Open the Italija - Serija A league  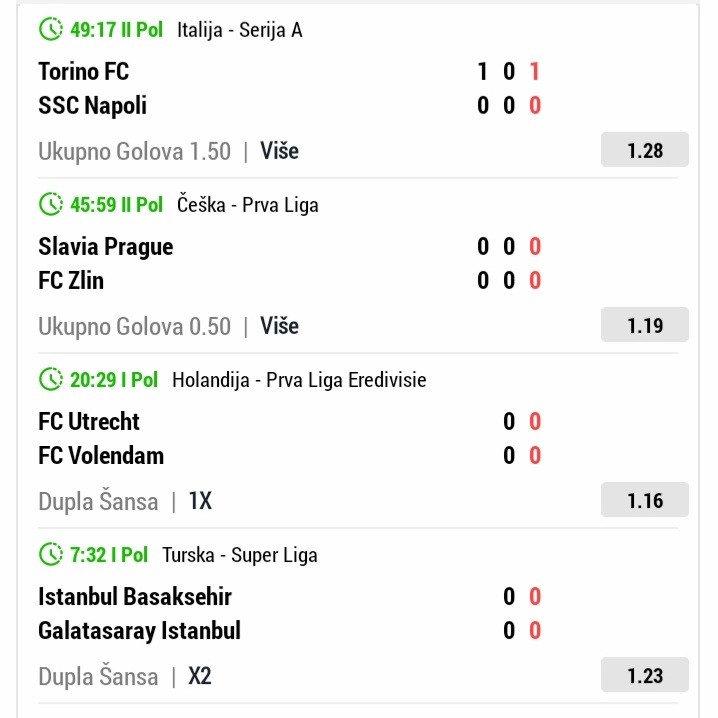pyautogui.click(x=240, y=30)
